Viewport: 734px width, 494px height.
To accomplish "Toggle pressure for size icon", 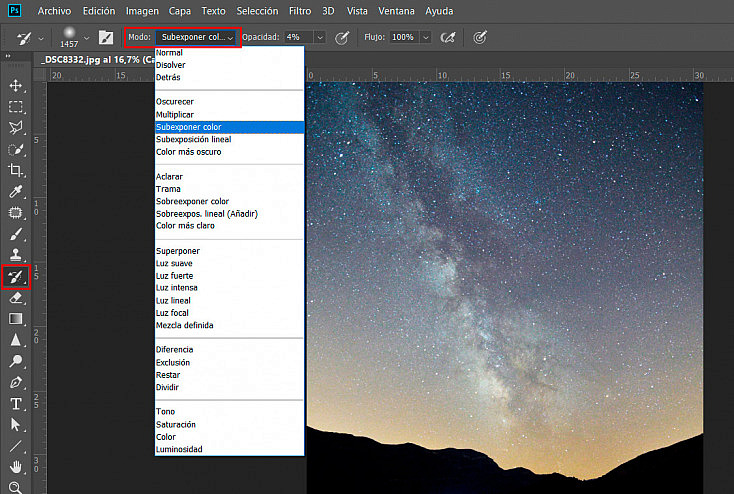I will tap(480, 37).
